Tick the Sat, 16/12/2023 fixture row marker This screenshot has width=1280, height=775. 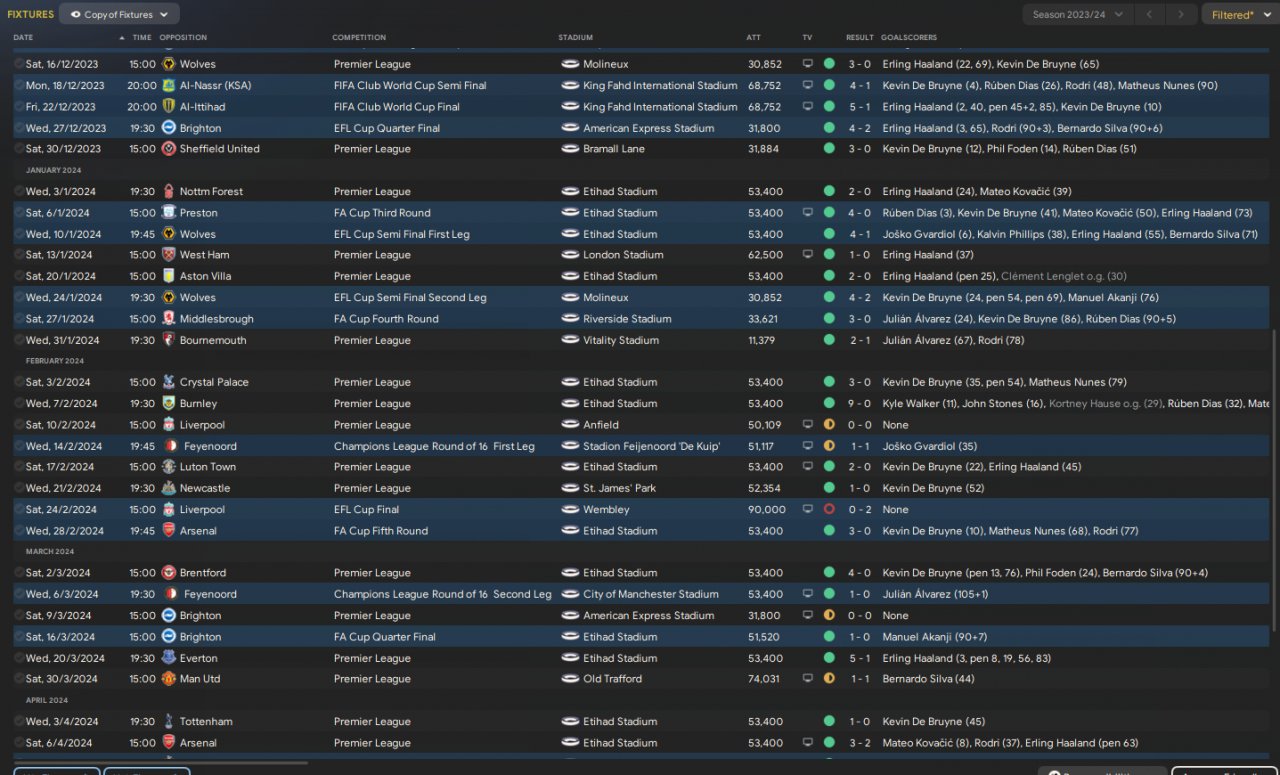[x=19, y=64]
